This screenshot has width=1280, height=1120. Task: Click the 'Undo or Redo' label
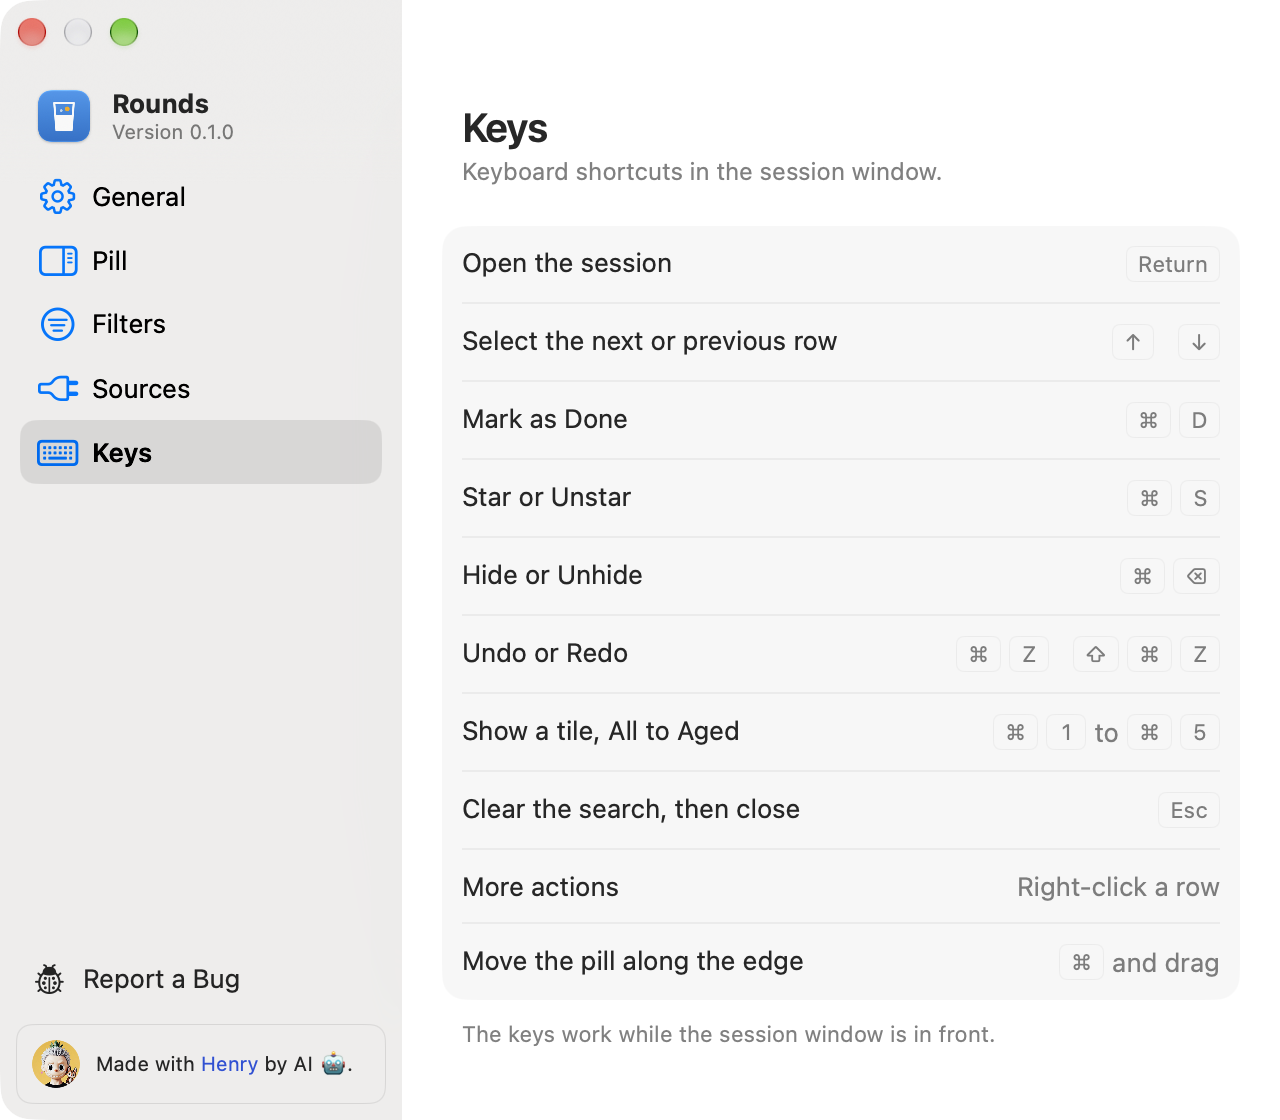(x=545, y=653)
